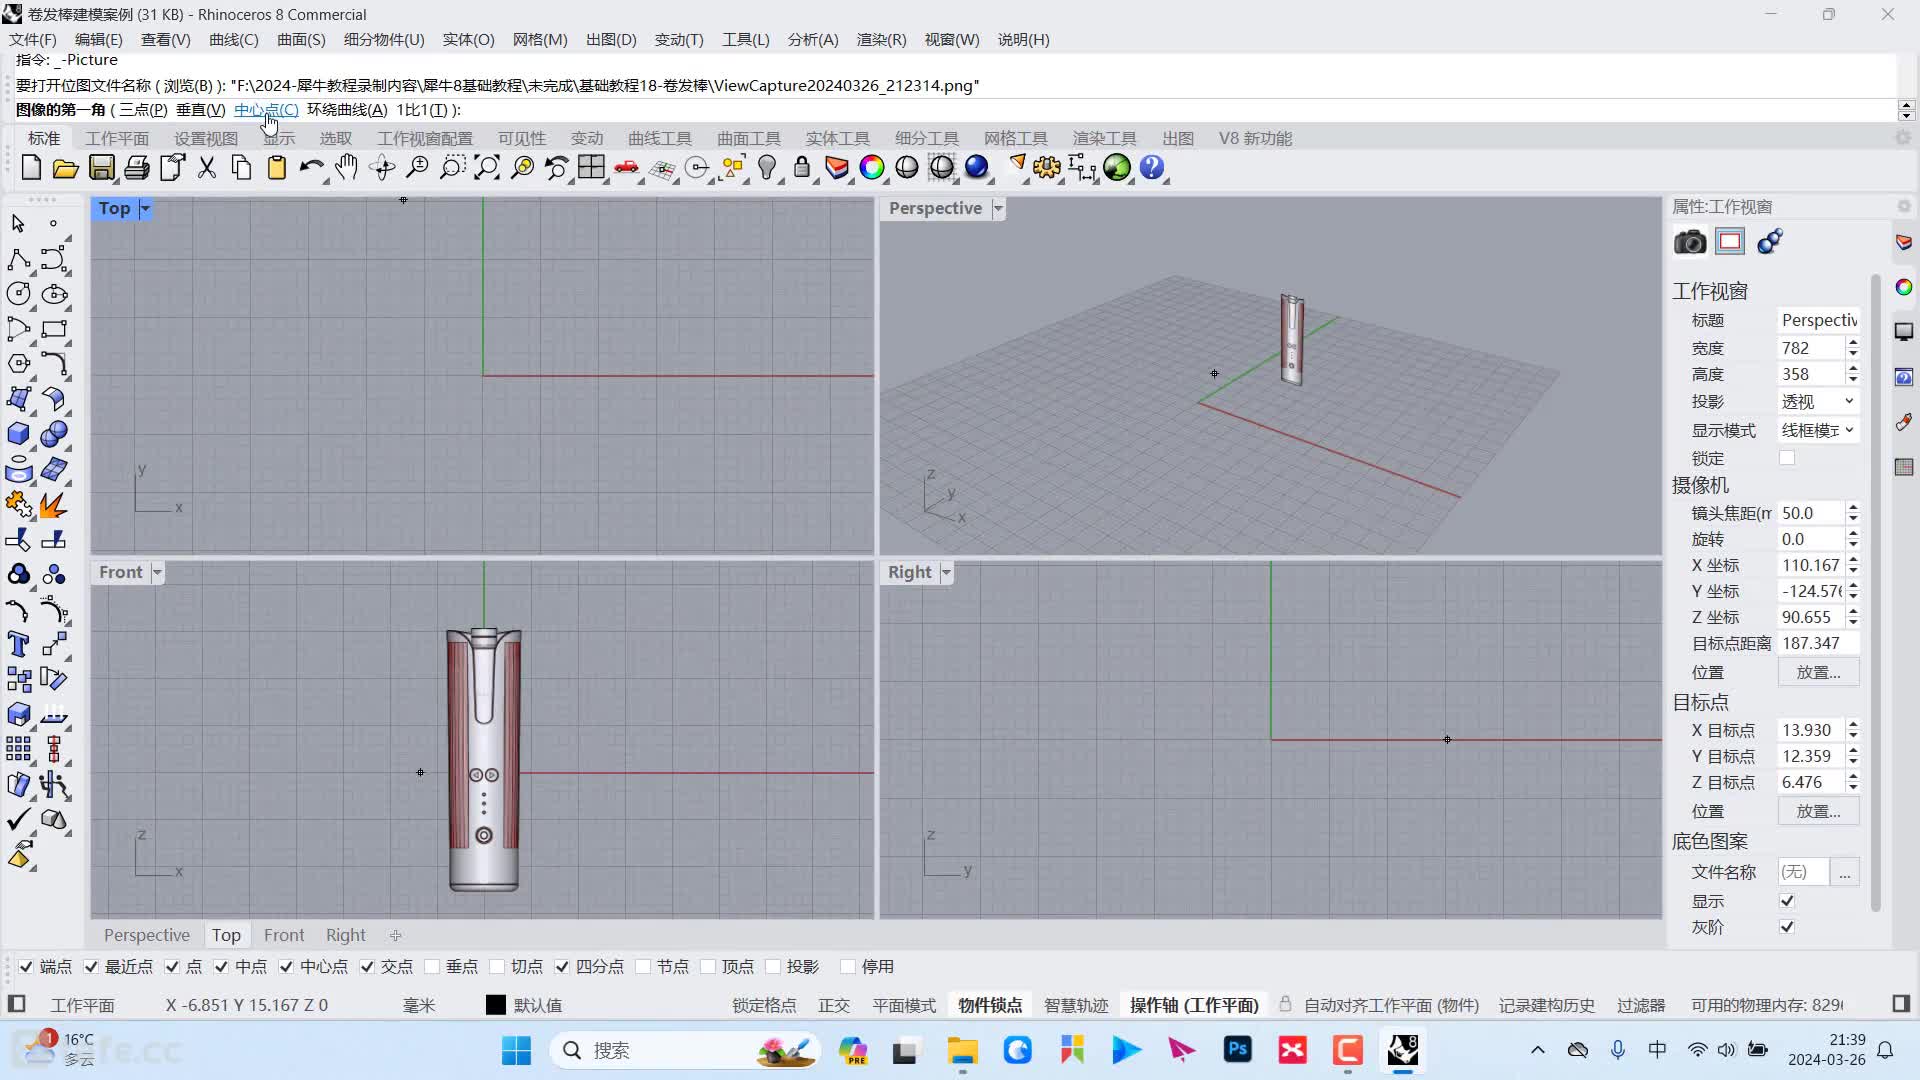
Task: Toggle 物件锁点 in the status bar
Action: point(990,1005)
